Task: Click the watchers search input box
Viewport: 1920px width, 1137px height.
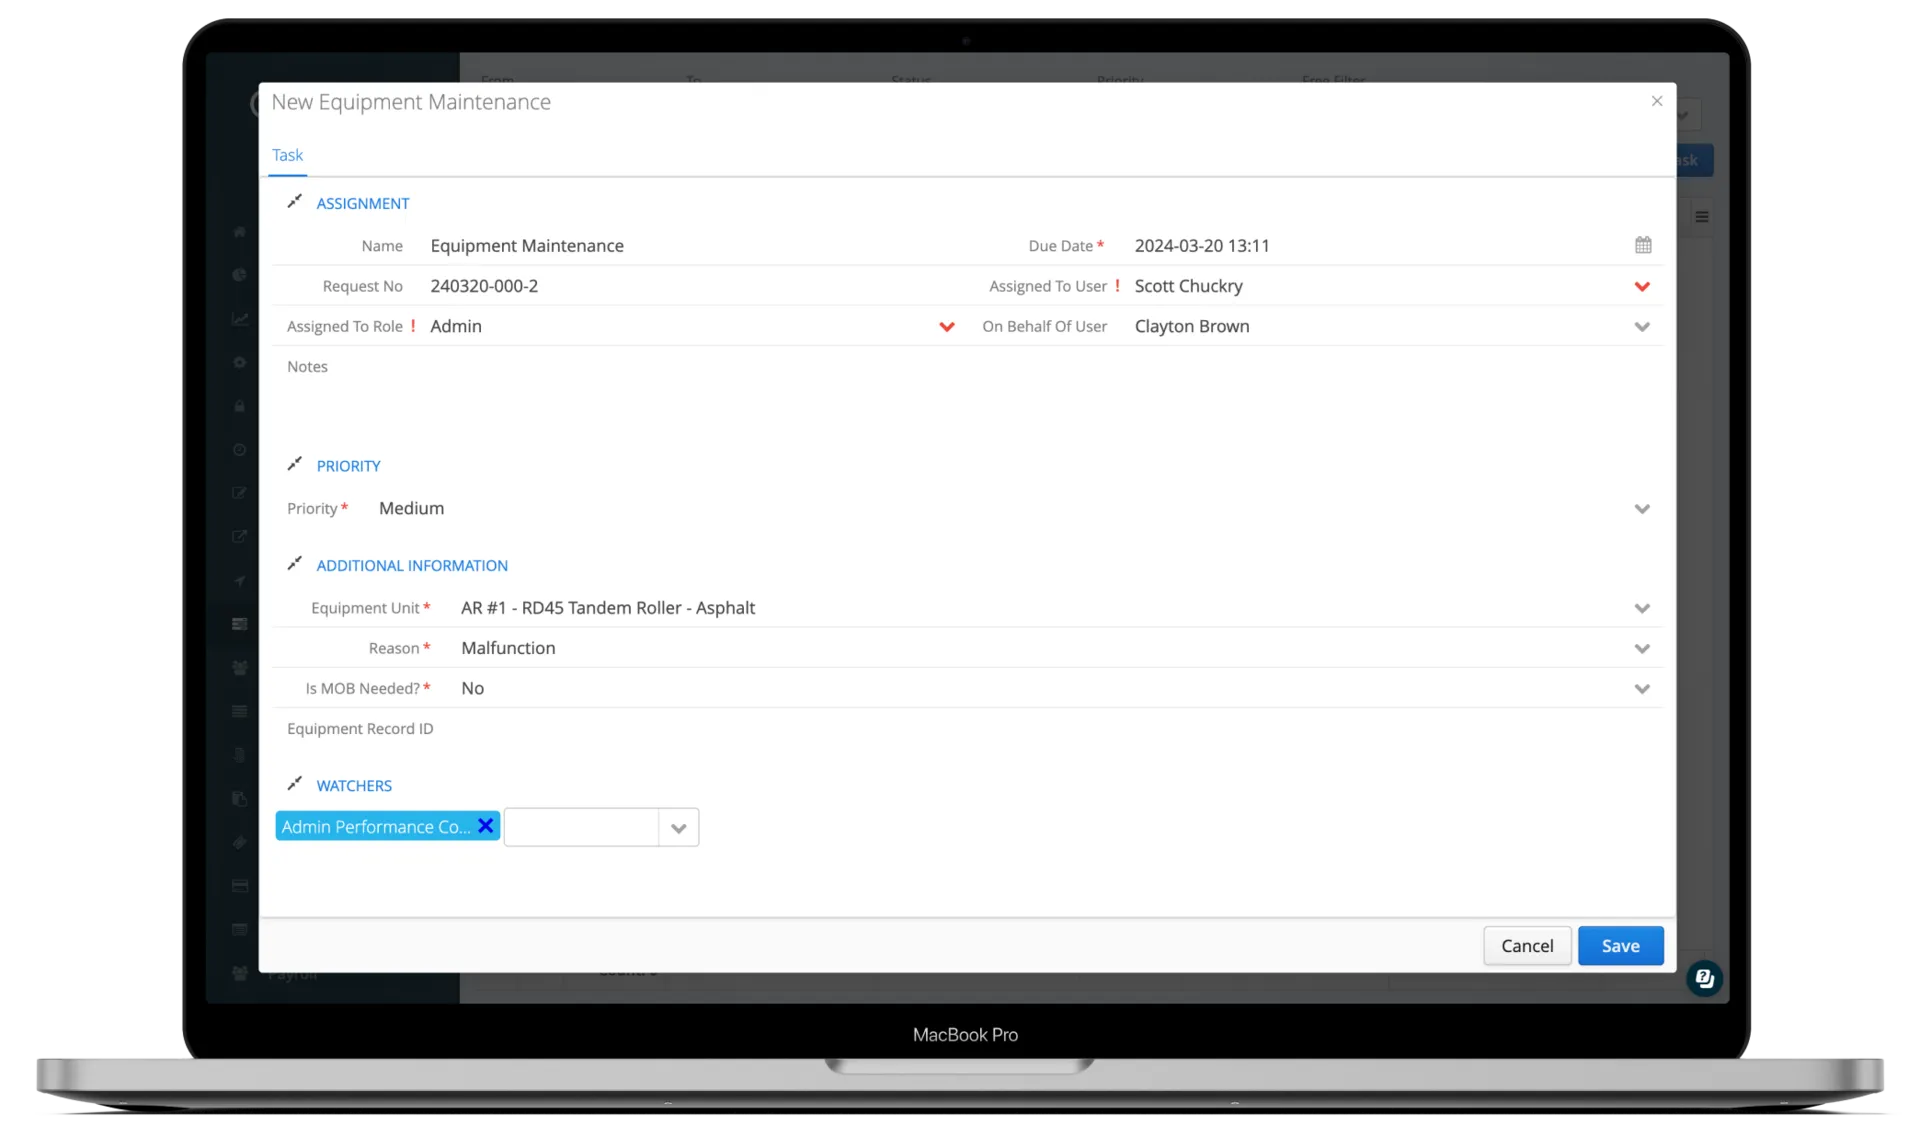Action: click(581, 828)
